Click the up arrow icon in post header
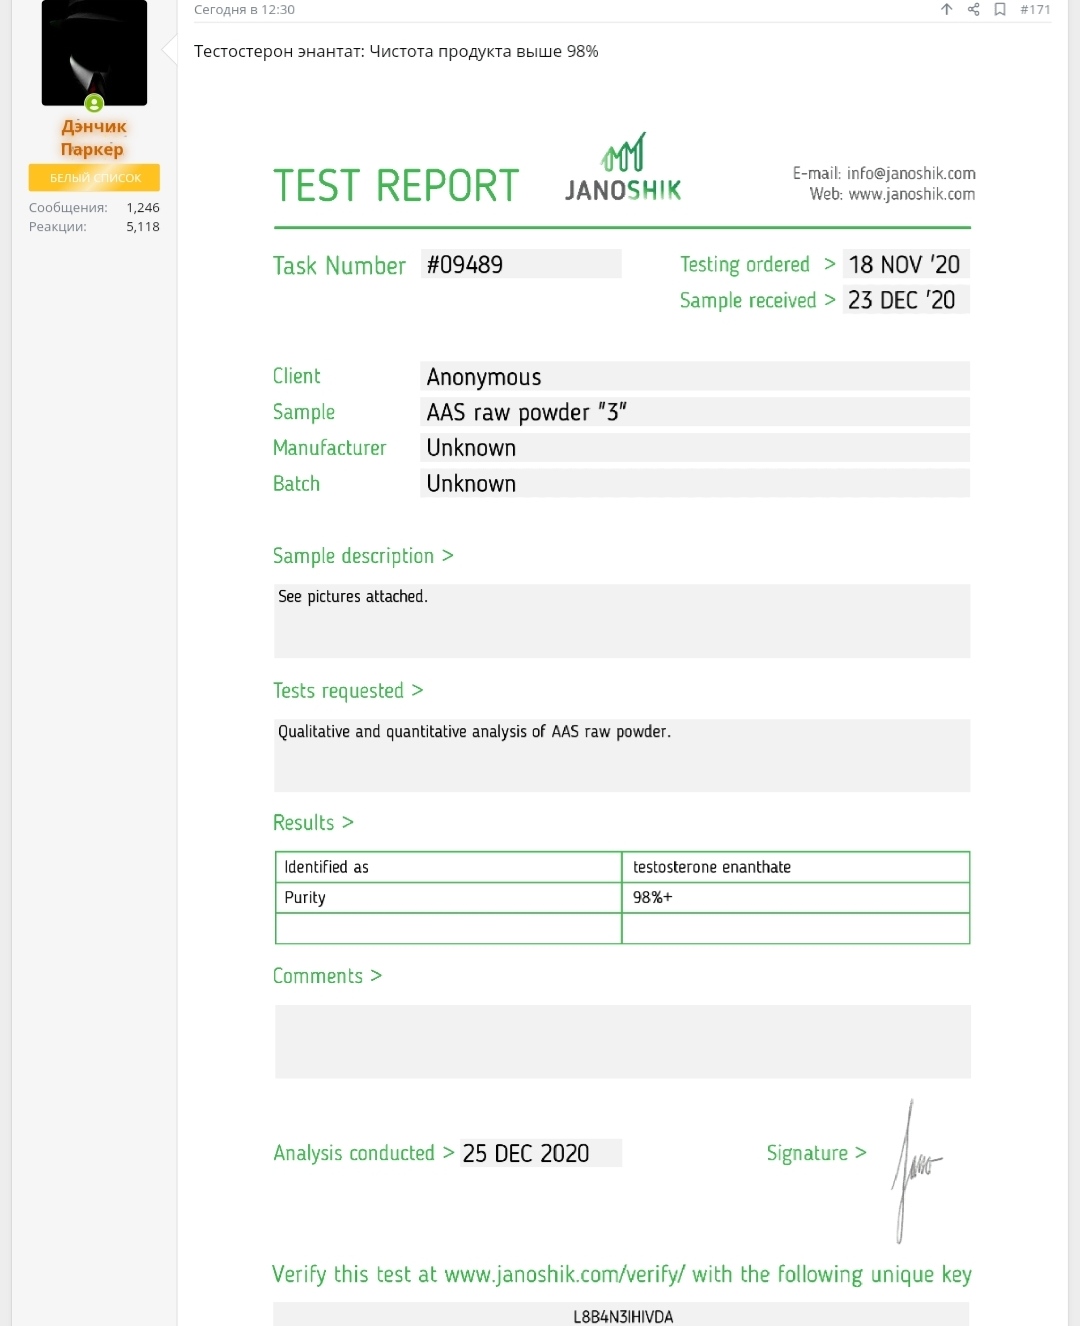Screen dimensions: 1080x1326 pyautogui.click(x=946, y=9)
